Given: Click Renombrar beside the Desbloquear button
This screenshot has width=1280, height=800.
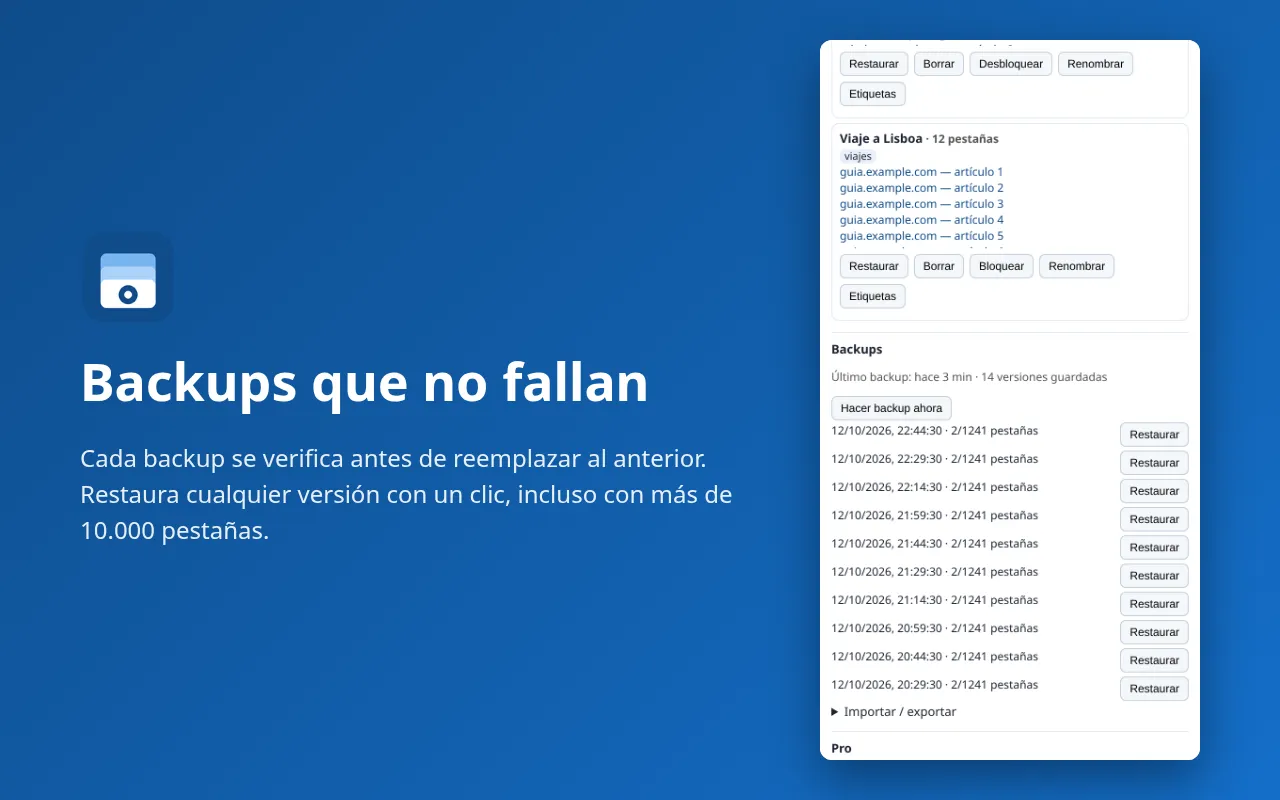Looking at the screenshot, I should [x=1095, y=64].
